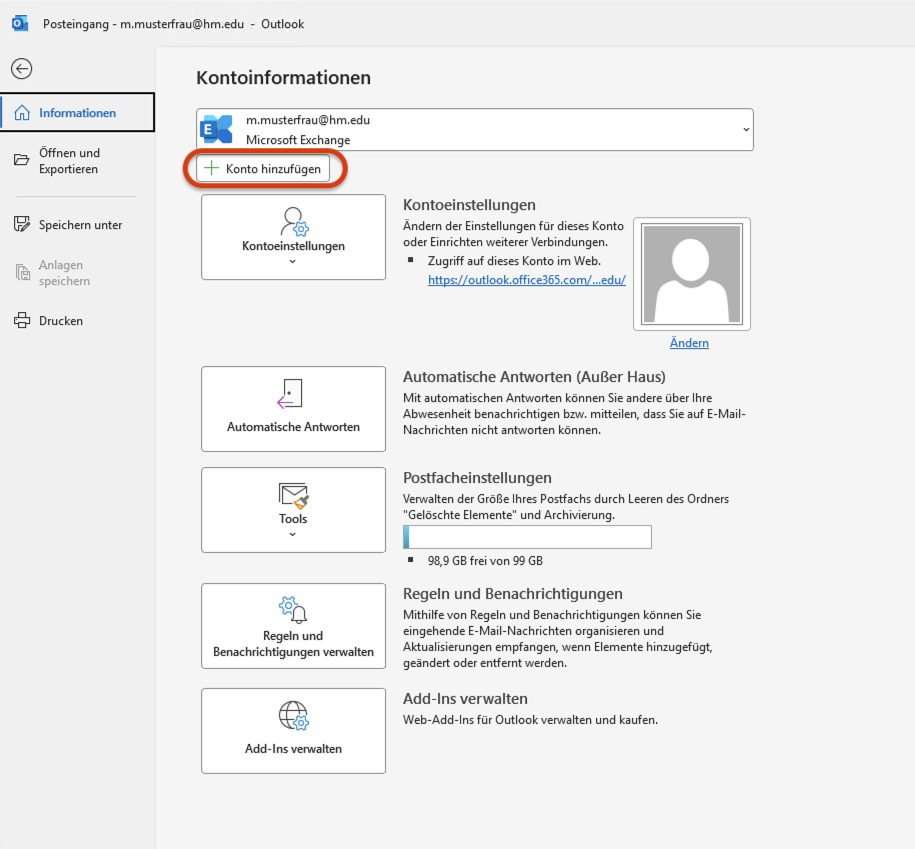Click the Add-Ins verwalten section heading
This screenshot has width=915, height=849.
click(x=465, y=698)
